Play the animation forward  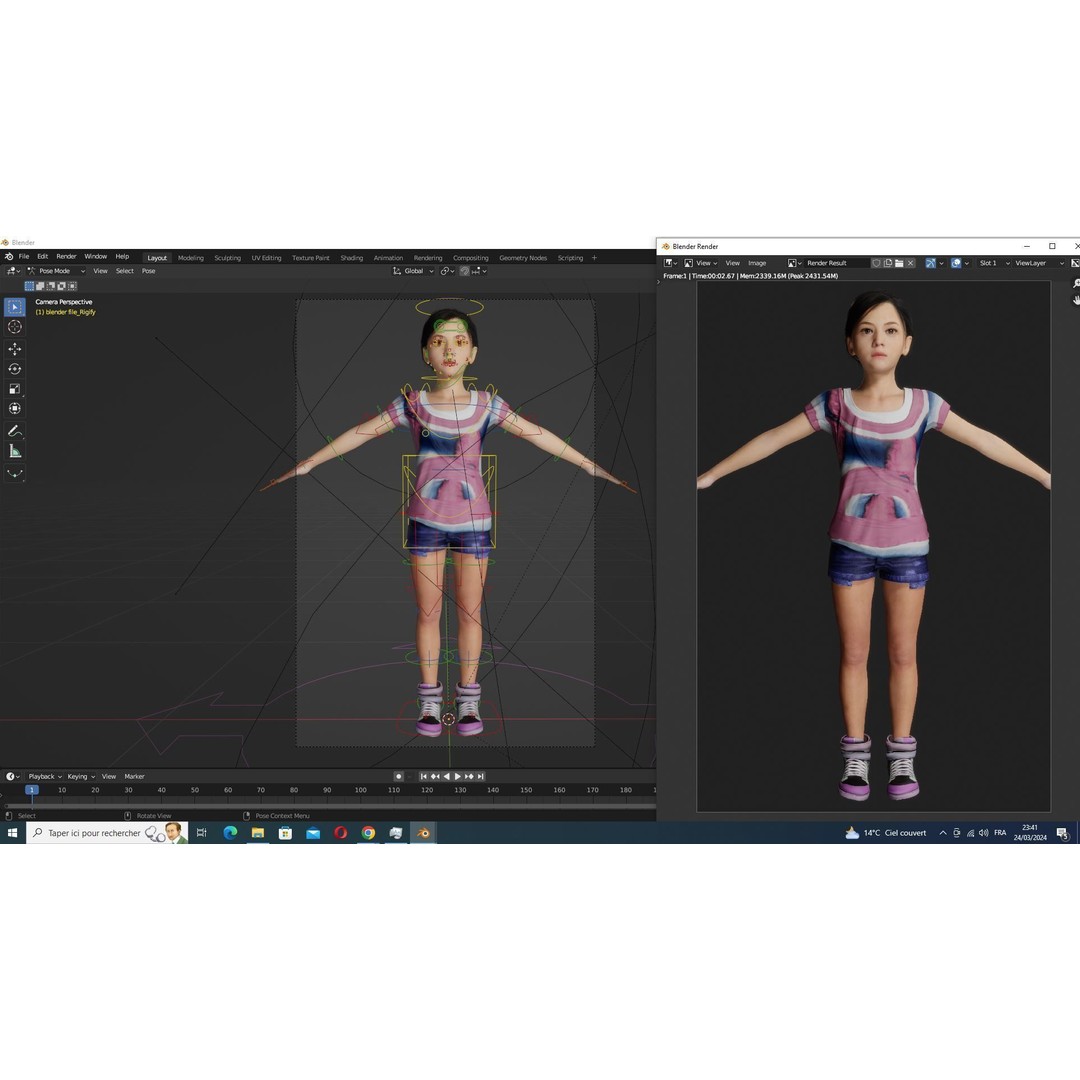[457, 776]
